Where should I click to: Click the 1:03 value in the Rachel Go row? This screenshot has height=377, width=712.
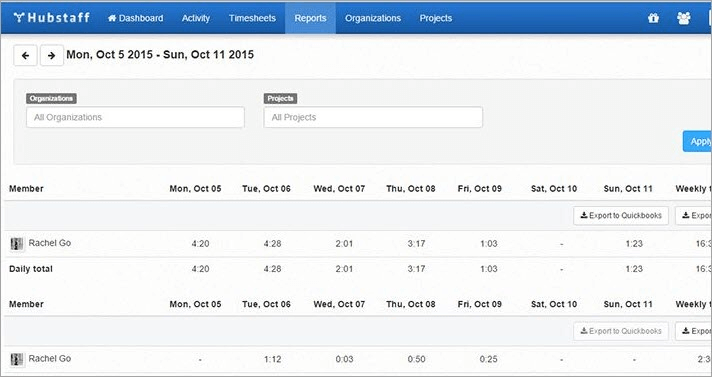click(489, 243)
